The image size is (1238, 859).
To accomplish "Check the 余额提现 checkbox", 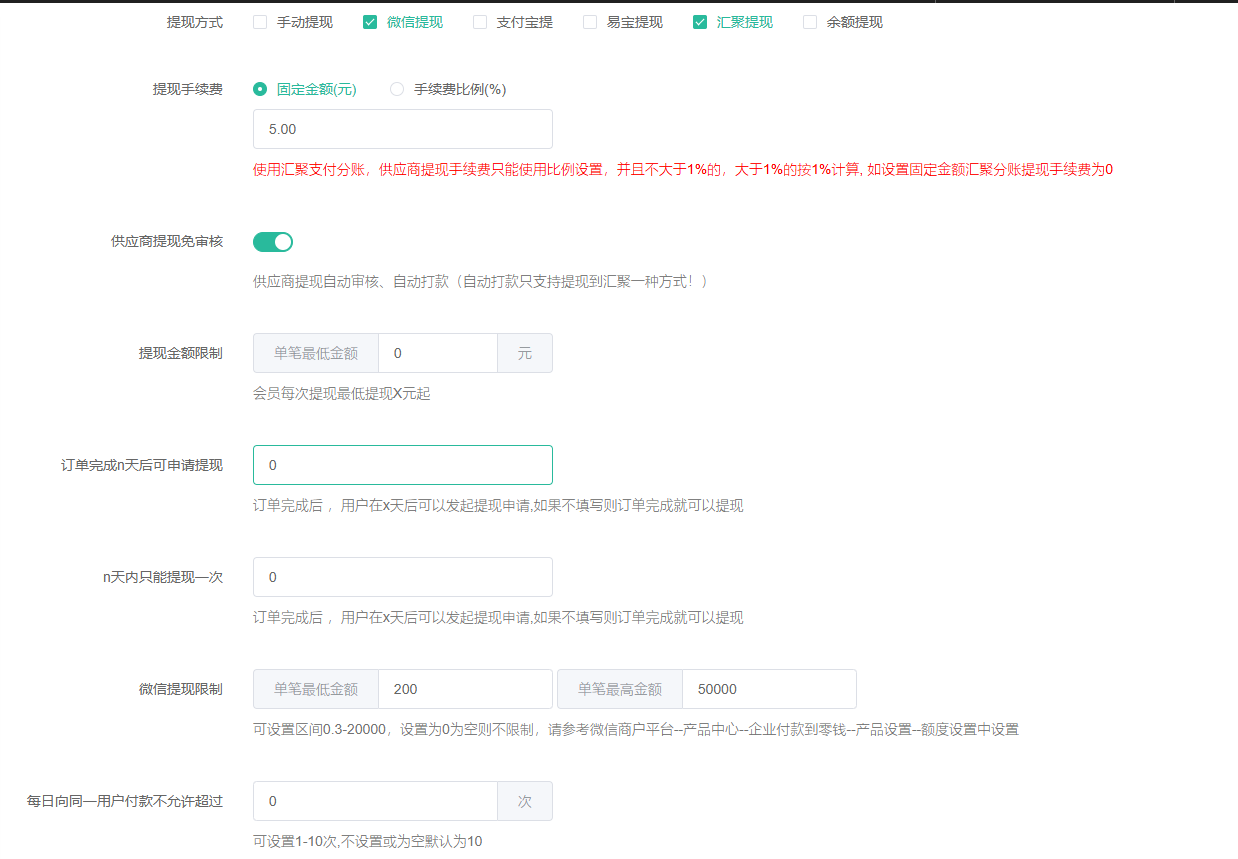I will 810,22.
